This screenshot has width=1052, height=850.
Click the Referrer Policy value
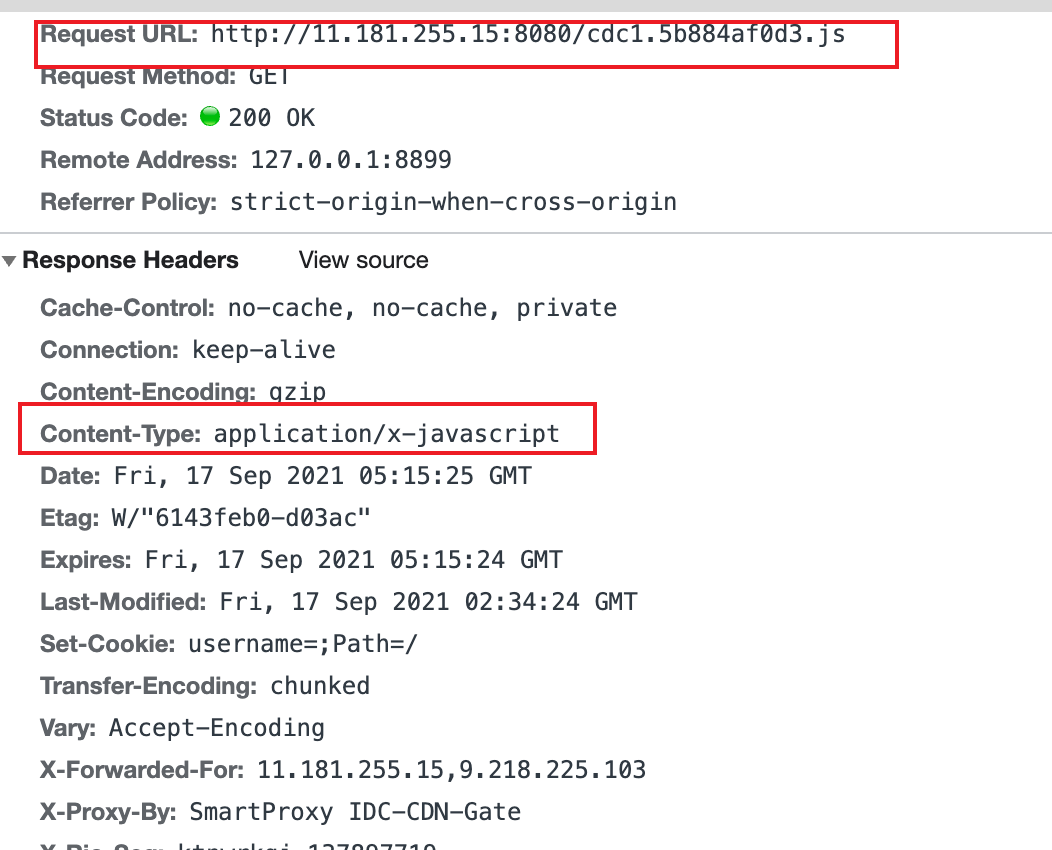(x=454, y=202)
